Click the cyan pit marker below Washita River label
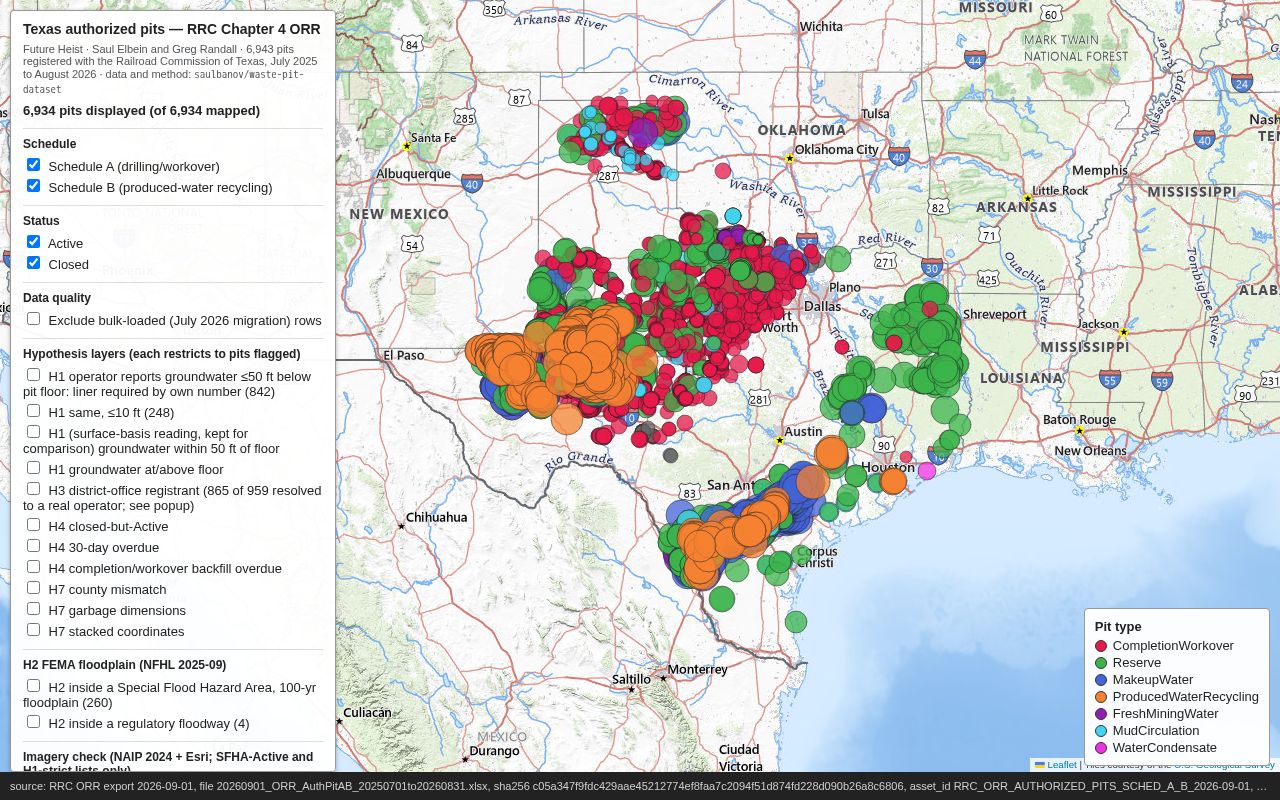This screenshot has height=800, width=1280. tap(733, 216)
